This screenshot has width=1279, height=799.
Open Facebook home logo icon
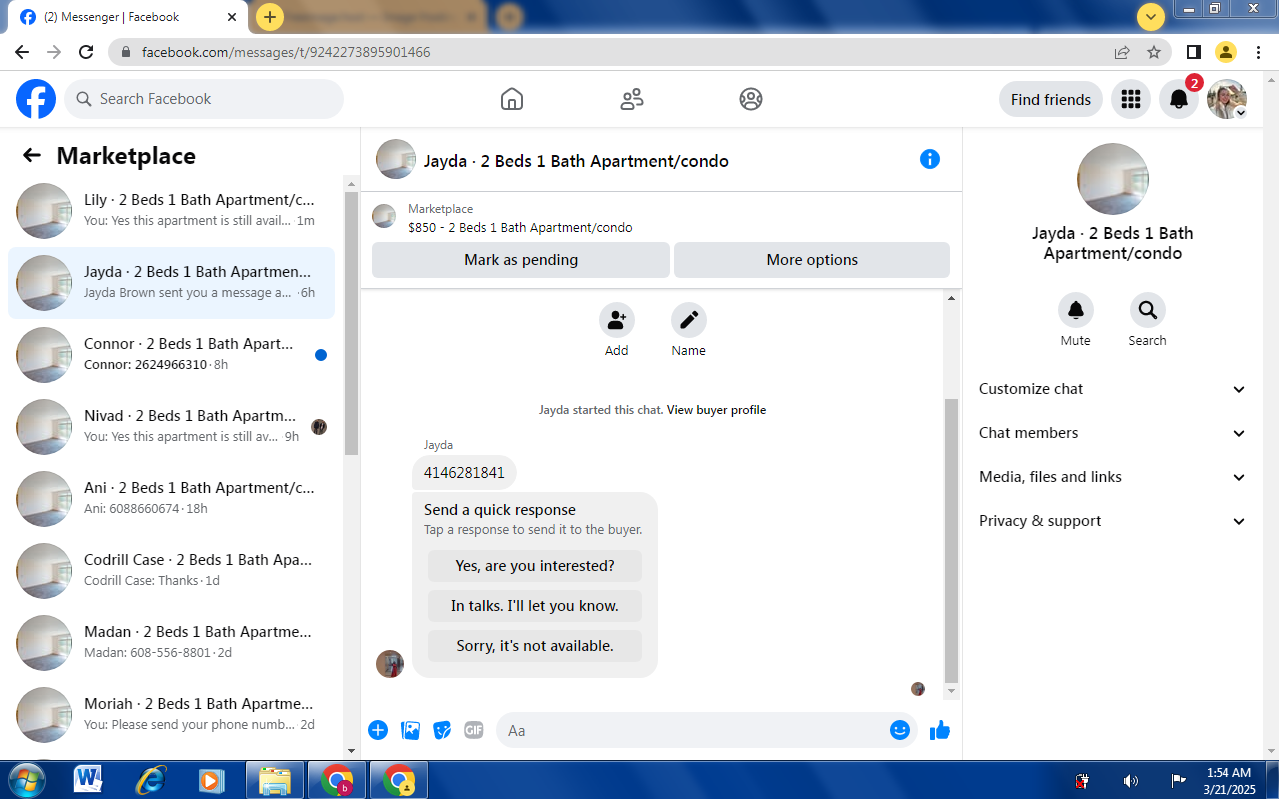(36, 99)
